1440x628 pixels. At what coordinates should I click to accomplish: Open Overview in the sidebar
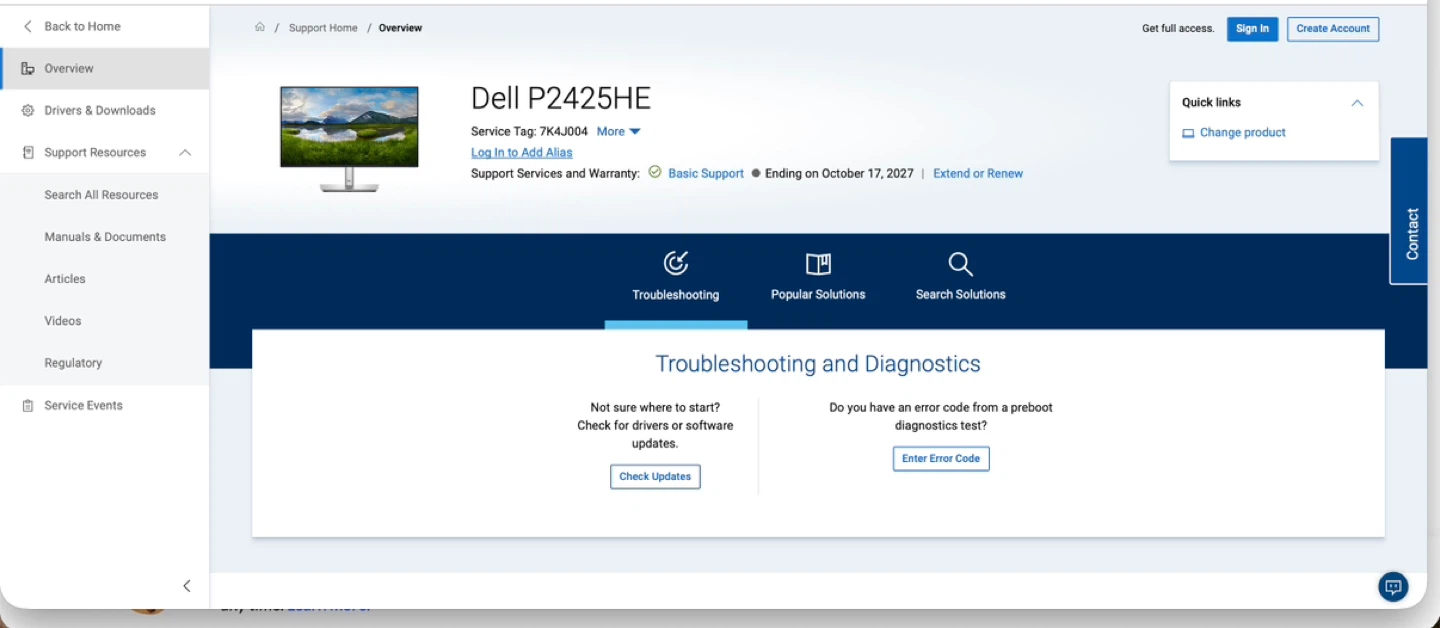(105, 68)
